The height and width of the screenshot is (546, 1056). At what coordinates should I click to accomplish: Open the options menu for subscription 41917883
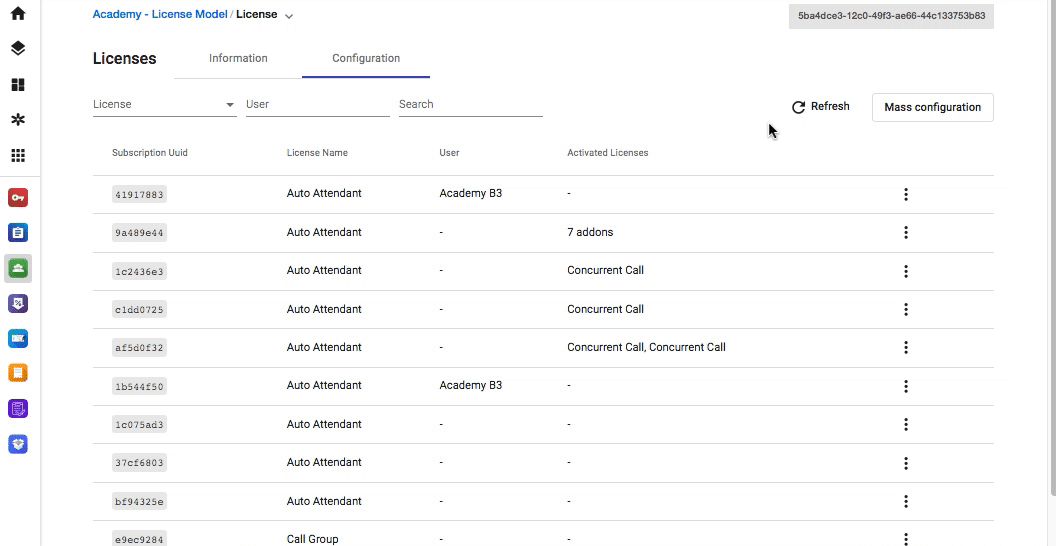[906, 195]
